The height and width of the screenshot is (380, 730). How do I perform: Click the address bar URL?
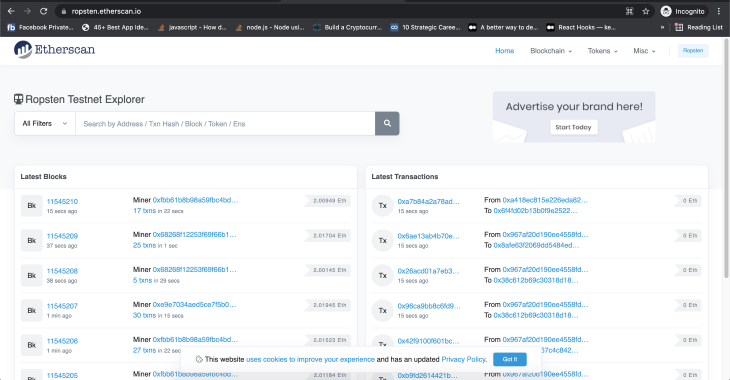point(106,11)
